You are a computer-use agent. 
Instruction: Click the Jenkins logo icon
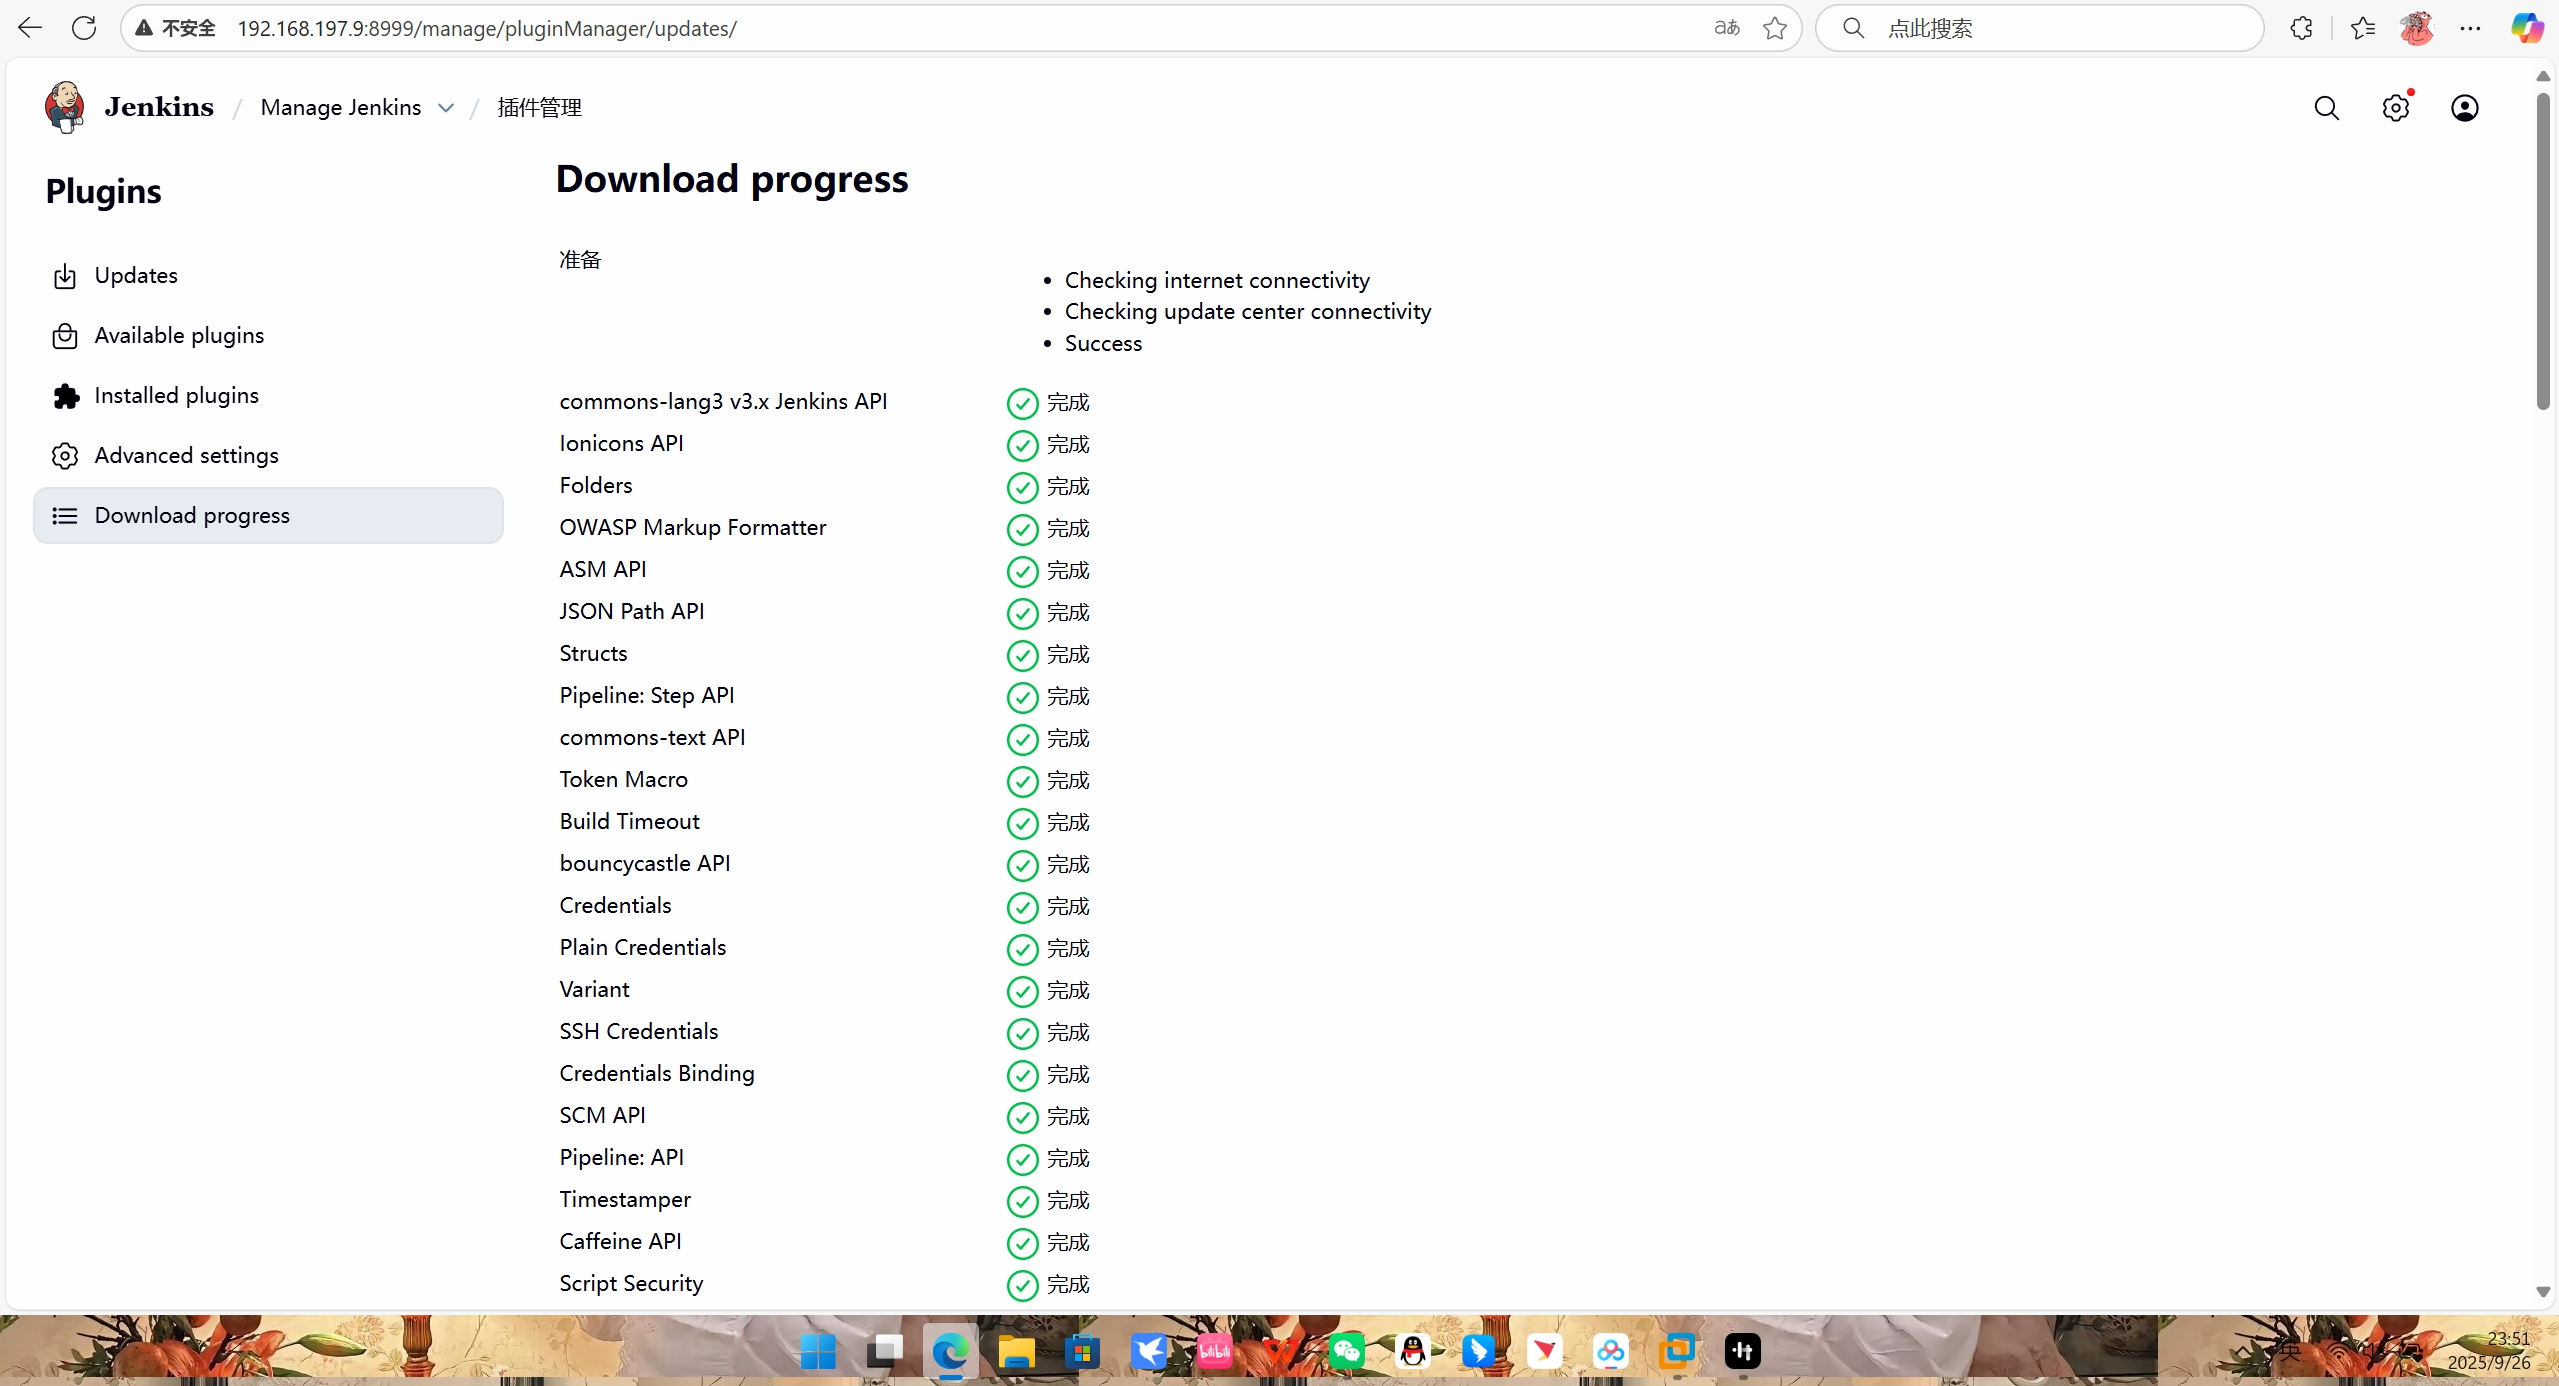tap(65, 107)
